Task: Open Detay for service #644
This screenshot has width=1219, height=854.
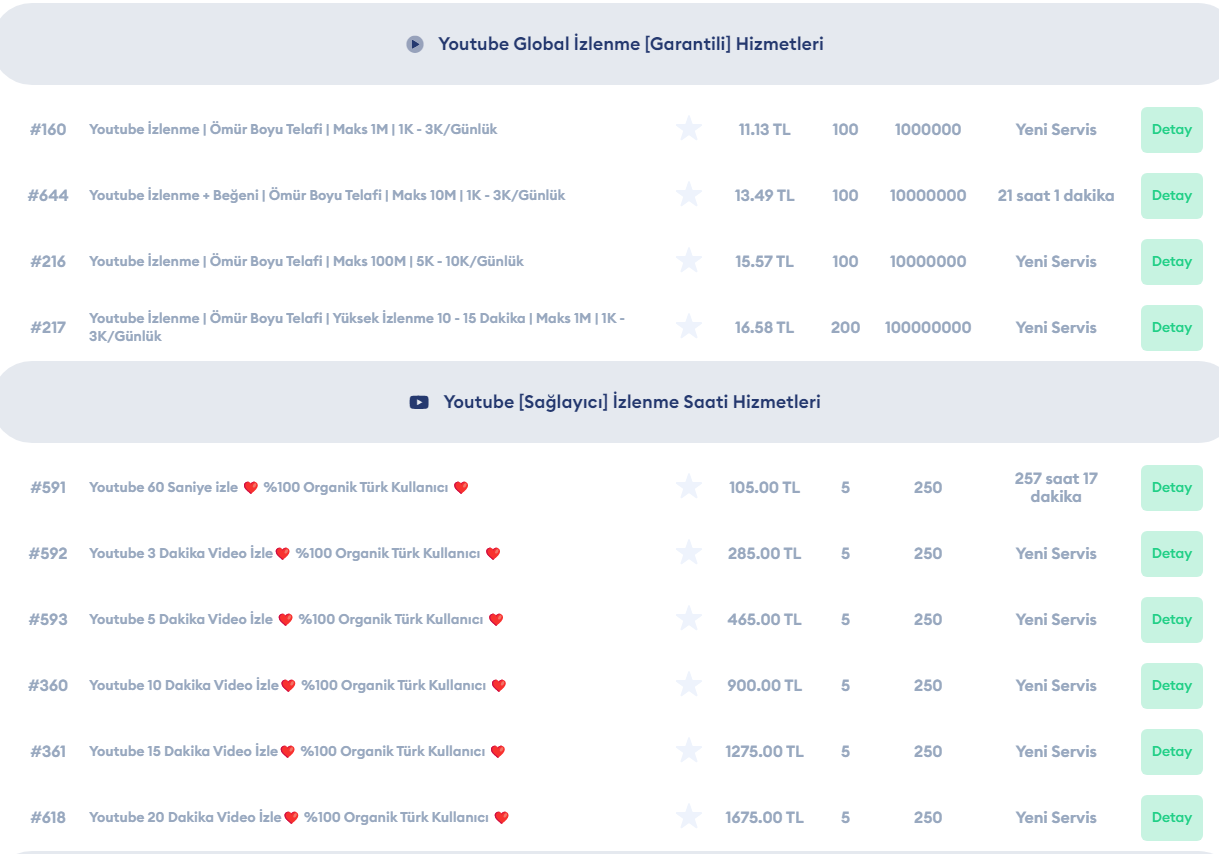Action: pyautogui.click(x=1171, y=196)
